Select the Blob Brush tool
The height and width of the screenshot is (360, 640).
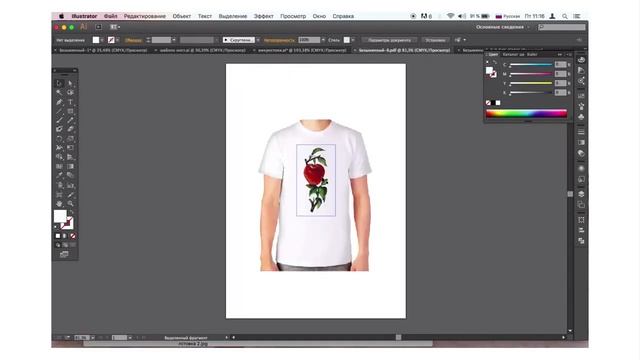click(x=59, y=129)
